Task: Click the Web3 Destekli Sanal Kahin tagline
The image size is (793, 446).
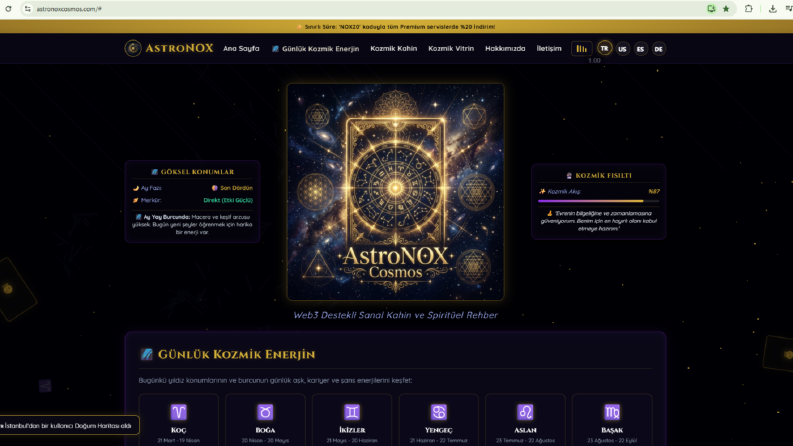Action: [x=395, y=315]
